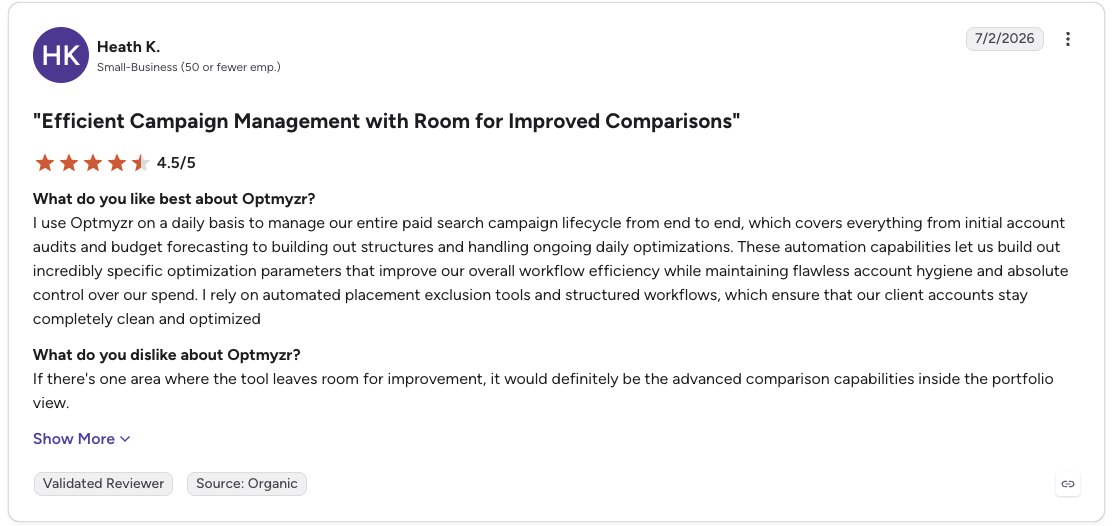This screenshot has height=526, width=1113.
Task: Click the fourth rating star
Action: coord(117,163)
